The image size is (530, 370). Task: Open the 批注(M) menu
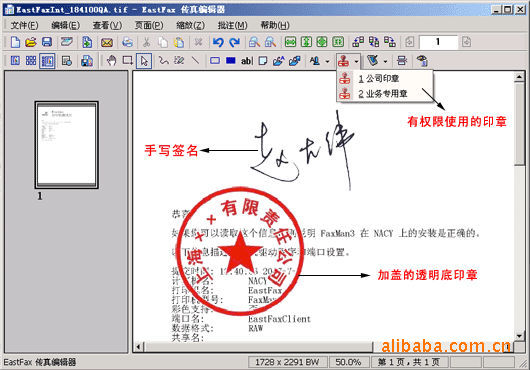coord(232,25)
